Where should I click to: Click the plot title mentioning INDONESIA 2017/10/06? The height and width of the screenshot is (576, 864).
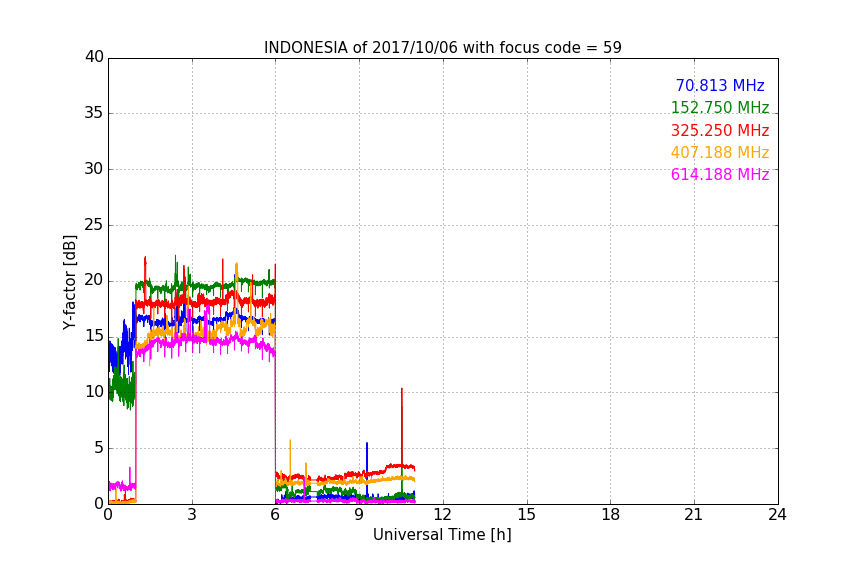click(442, 48)
